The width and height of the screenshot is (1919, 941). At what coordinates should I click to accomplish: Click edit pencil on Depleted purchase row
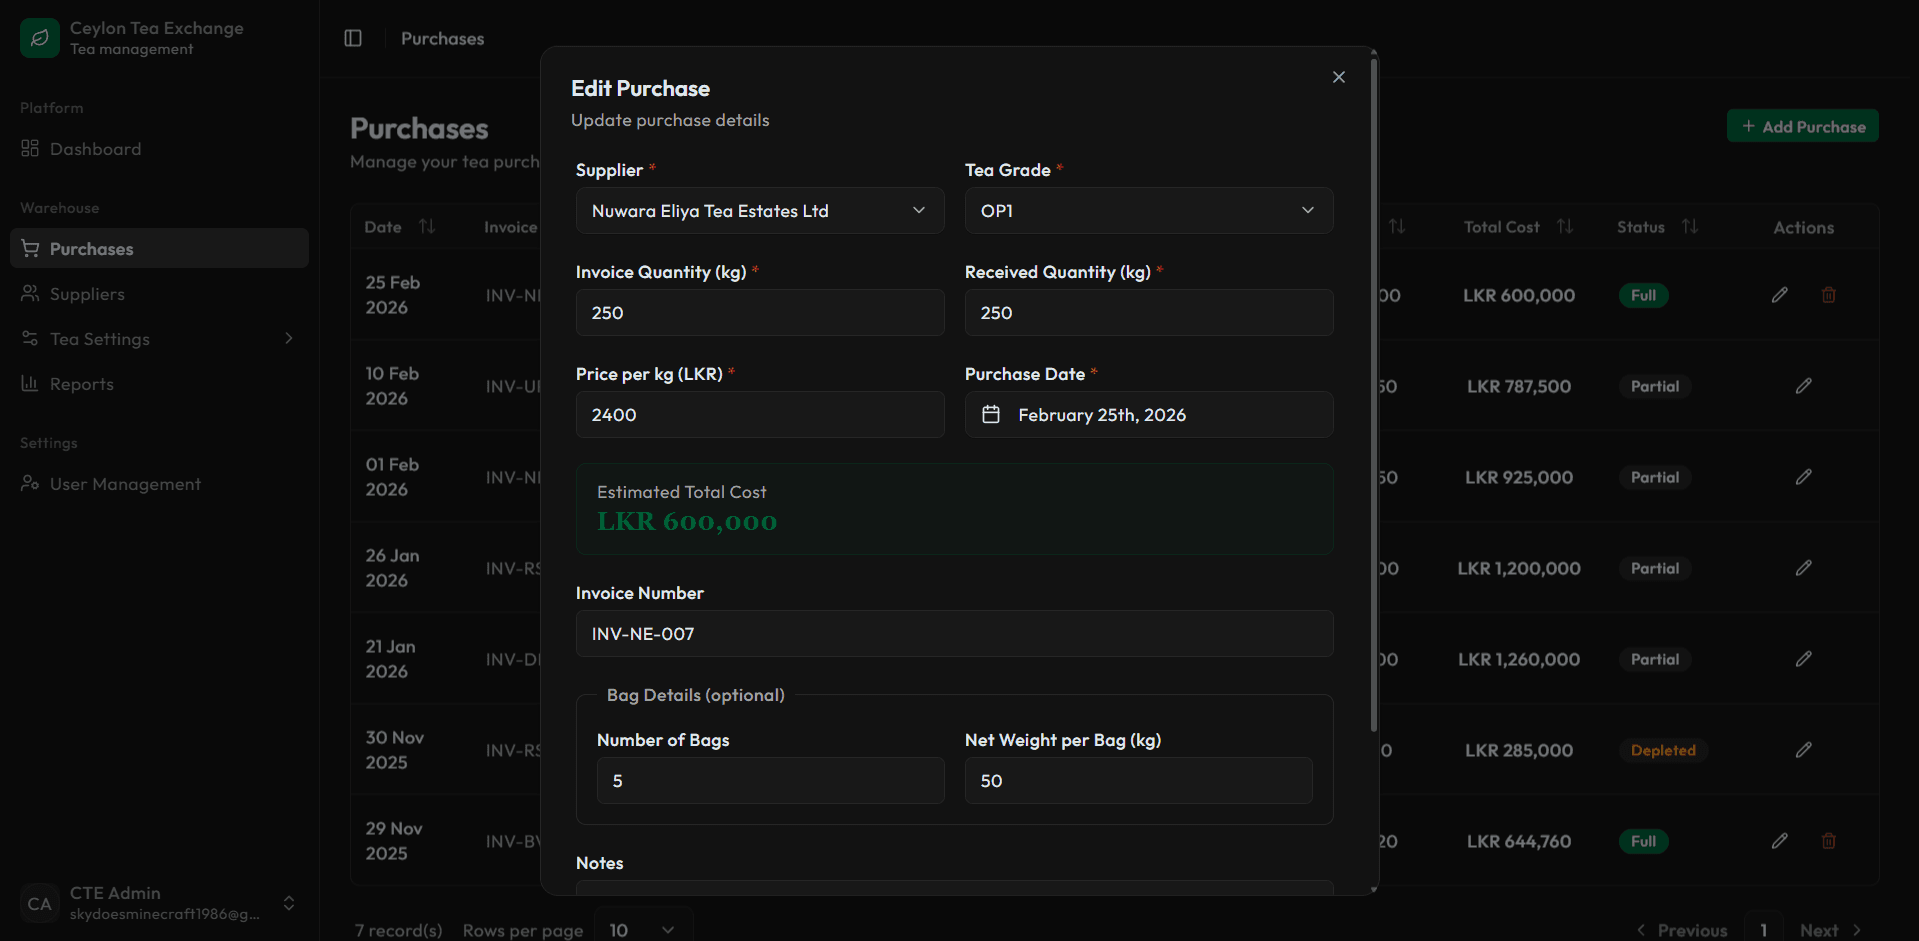coord(1803,750)
